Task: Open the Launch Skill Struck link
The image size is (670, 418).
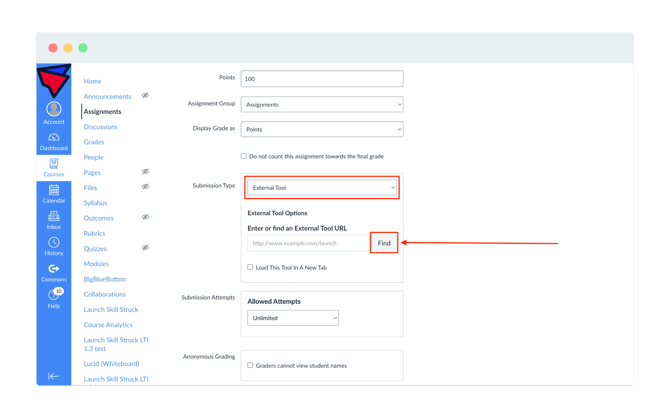Action: pos(111,309)
